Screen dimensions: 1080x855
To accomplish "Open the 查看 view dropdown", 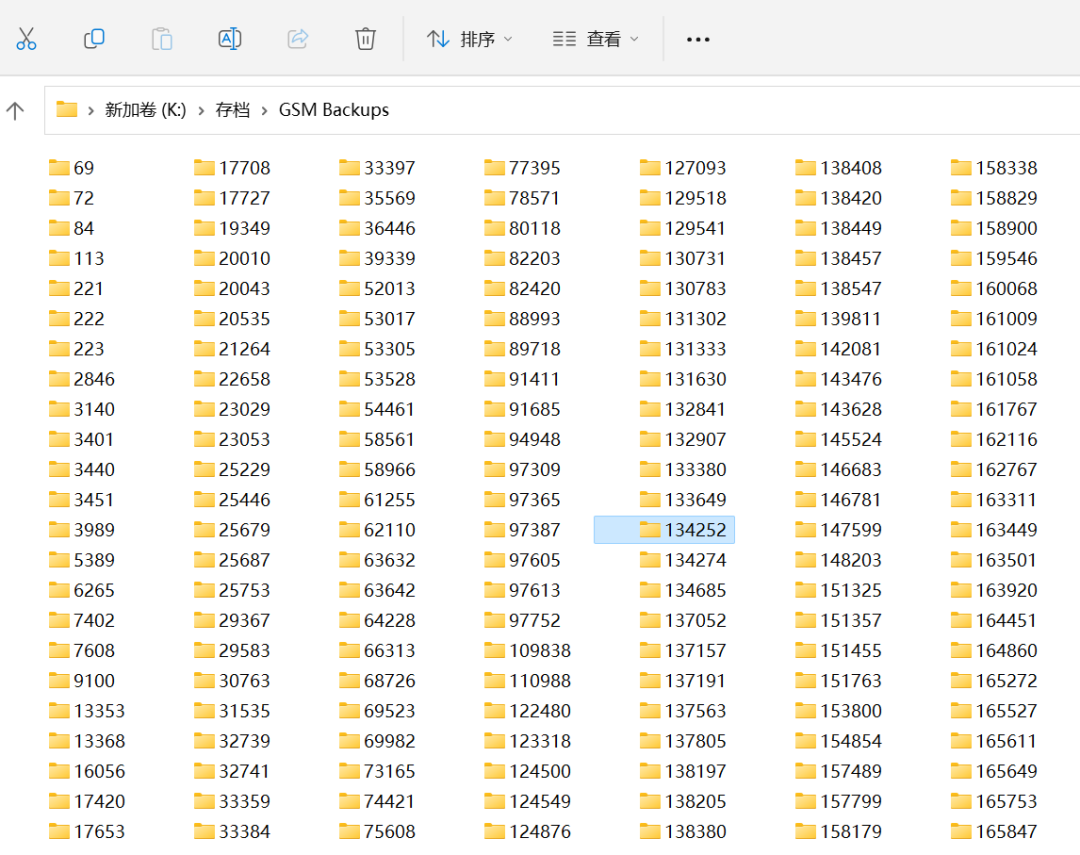I will click(596, 39).
